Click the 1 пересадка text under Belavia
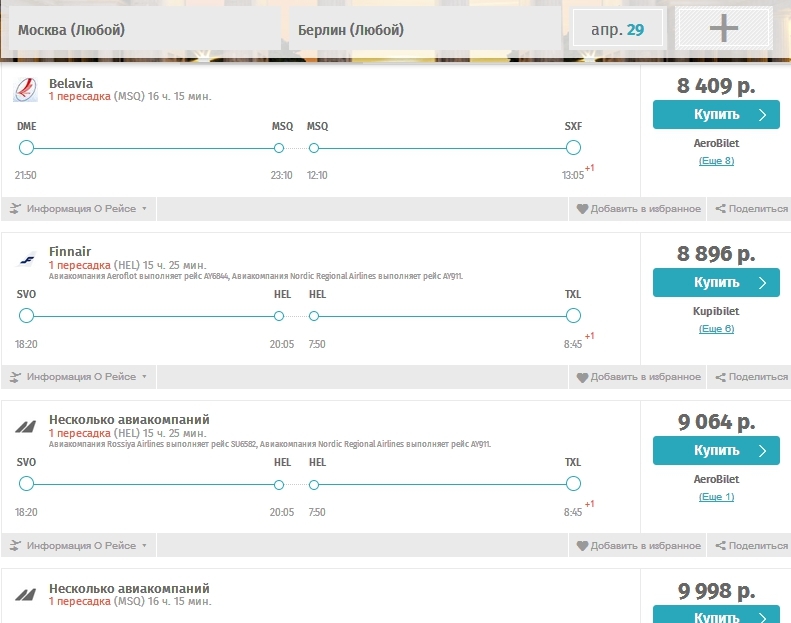This screenshot has width=791, height=623. click(80, 96)
